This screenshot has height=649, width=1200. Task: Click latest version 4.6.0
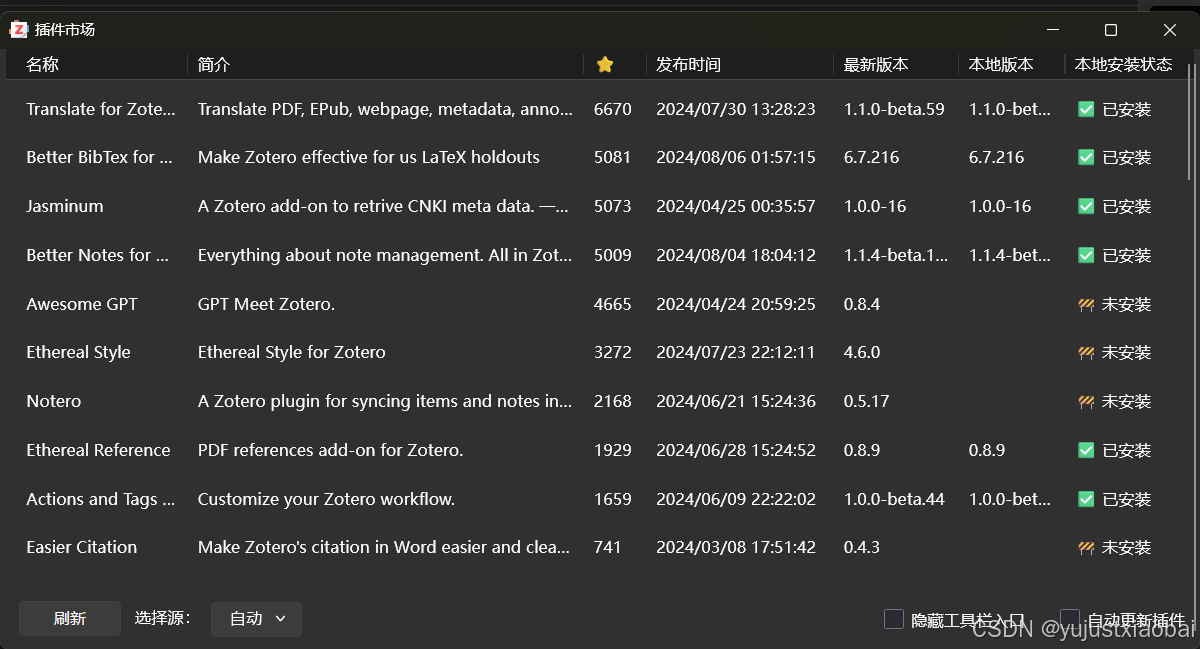point(862,352)
